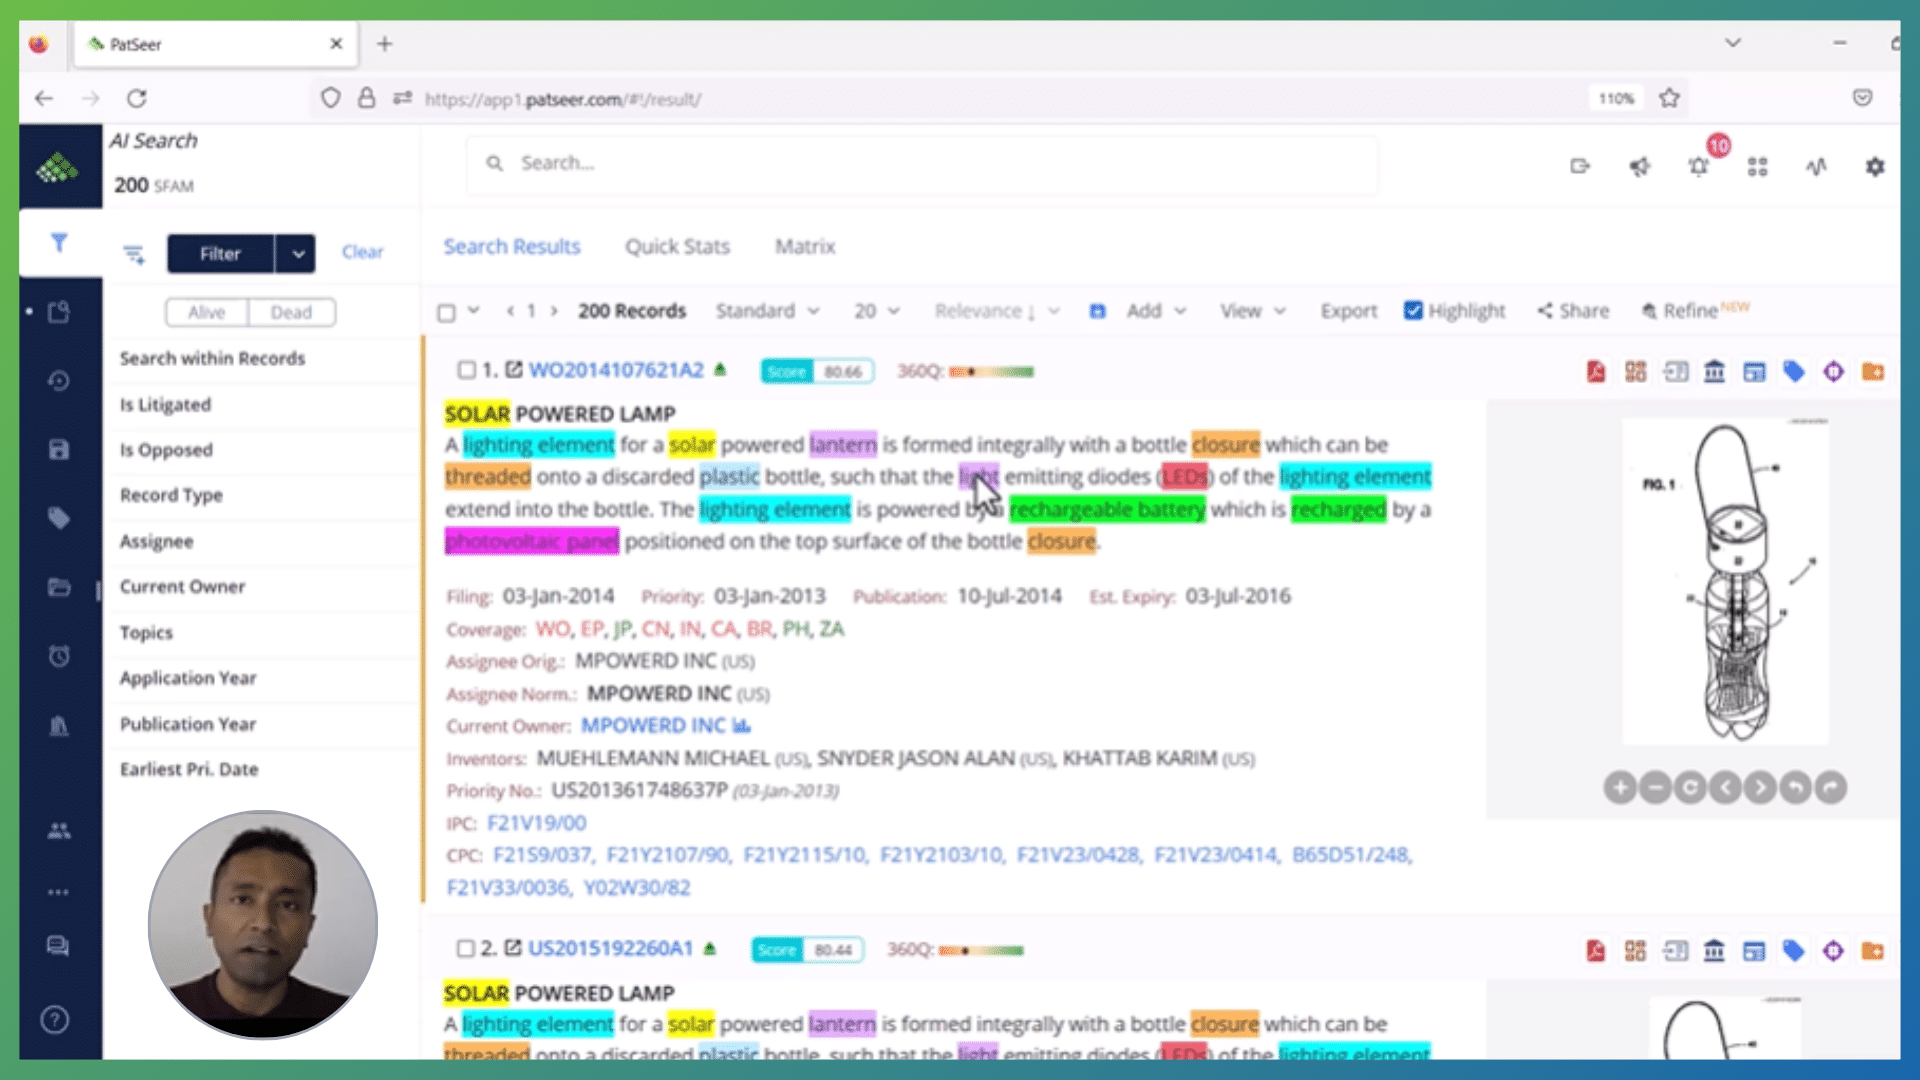Screen dimensions: 1920x1080
Task: Reload the browser page
Action: coord(137,98)
